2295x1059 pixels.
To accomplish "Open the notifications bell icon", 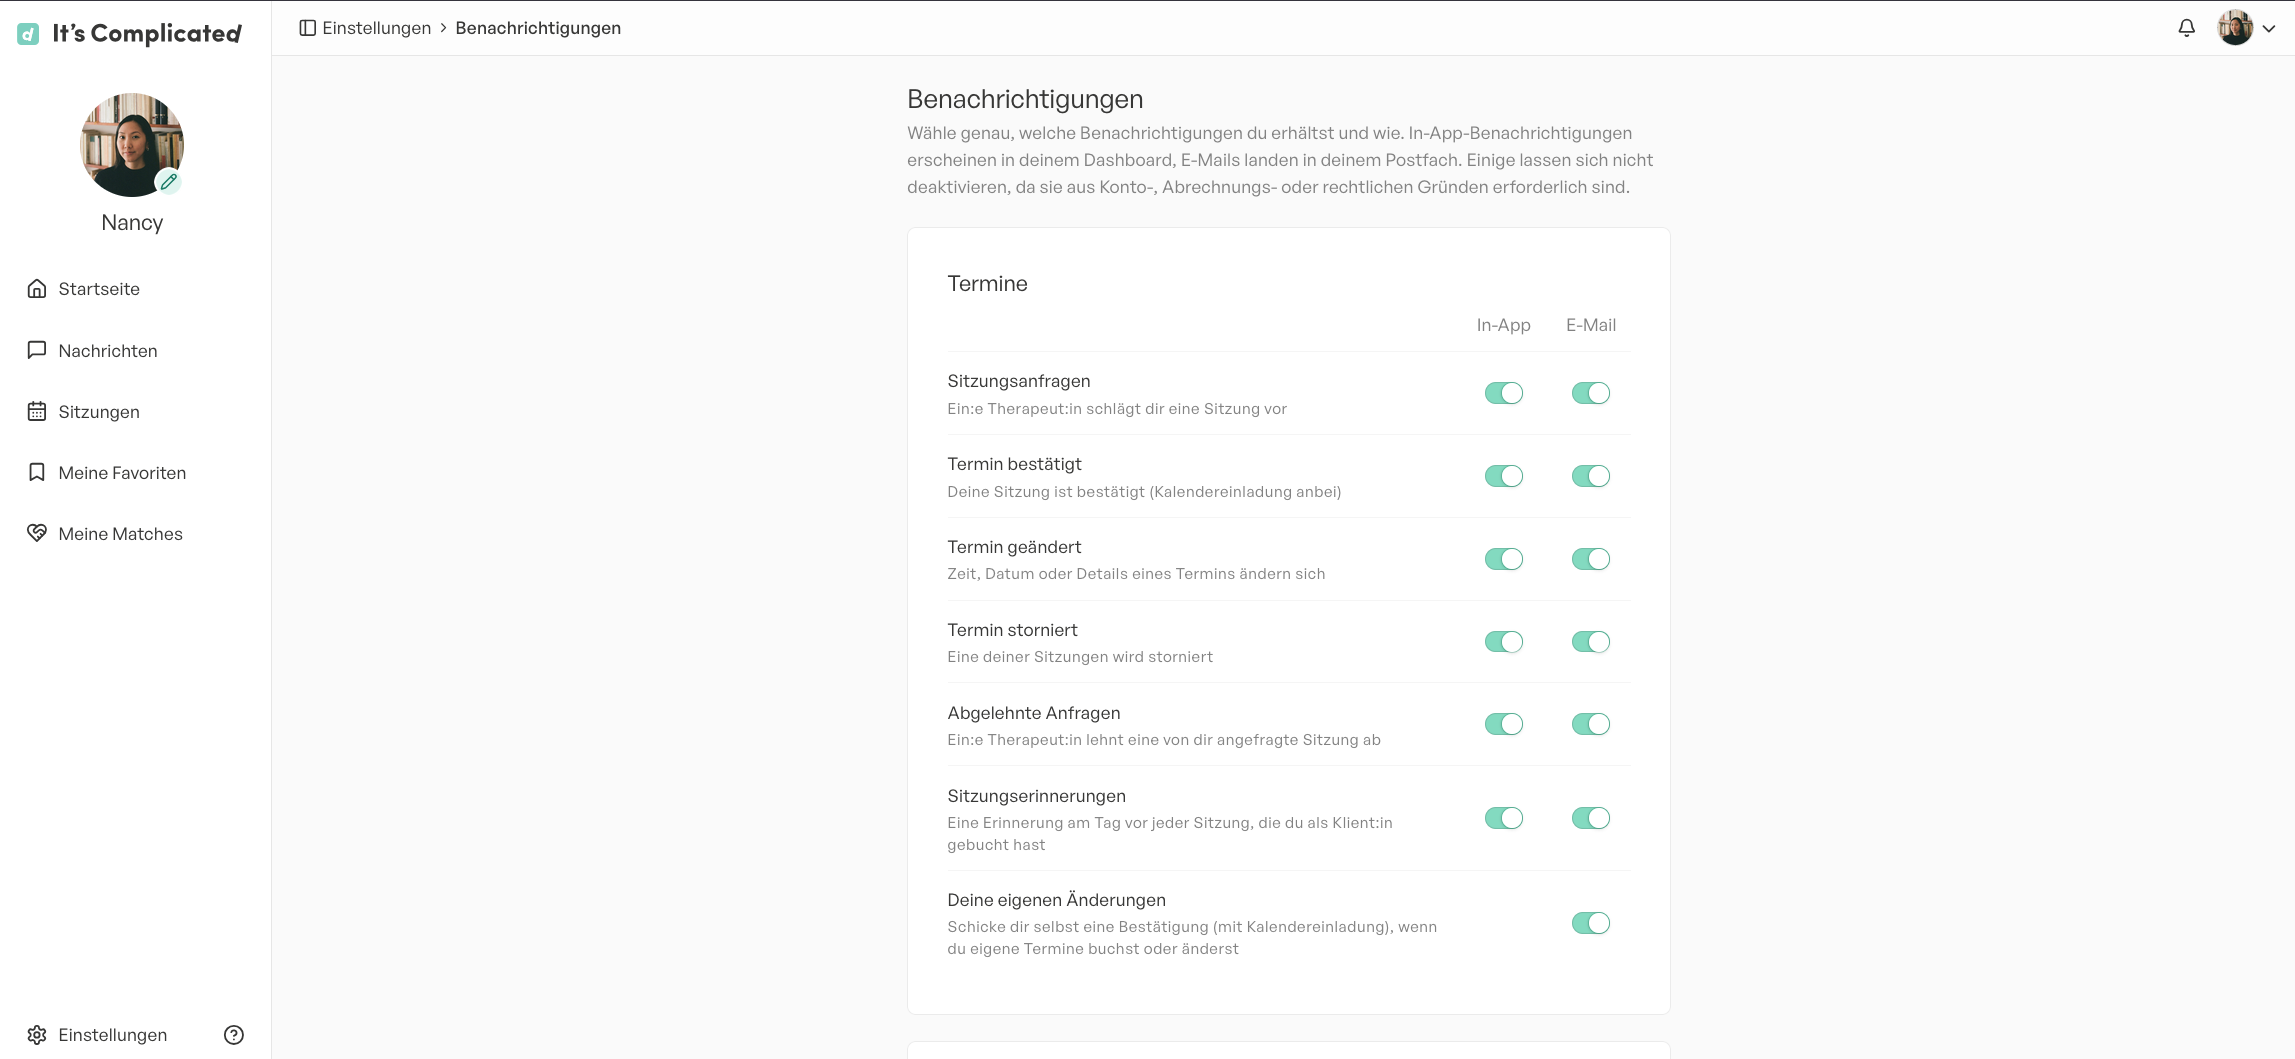I will point(2186,28).
